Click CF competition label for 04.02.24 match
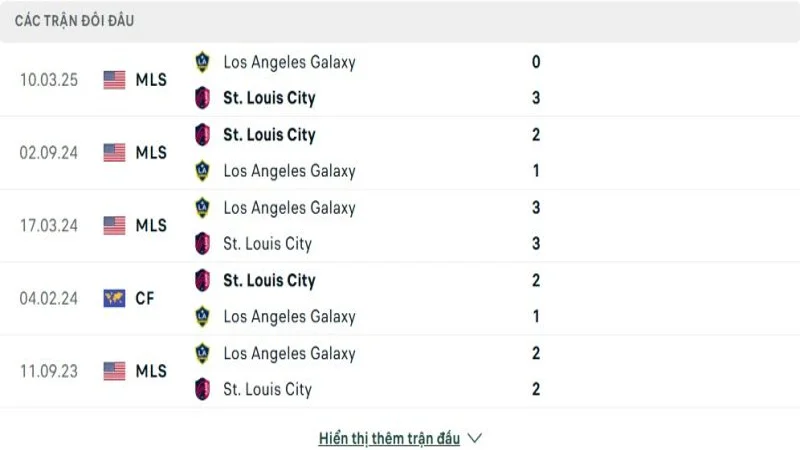Image resolution: width=800 pixels, height=450 pixels. (x=145, y=298)
